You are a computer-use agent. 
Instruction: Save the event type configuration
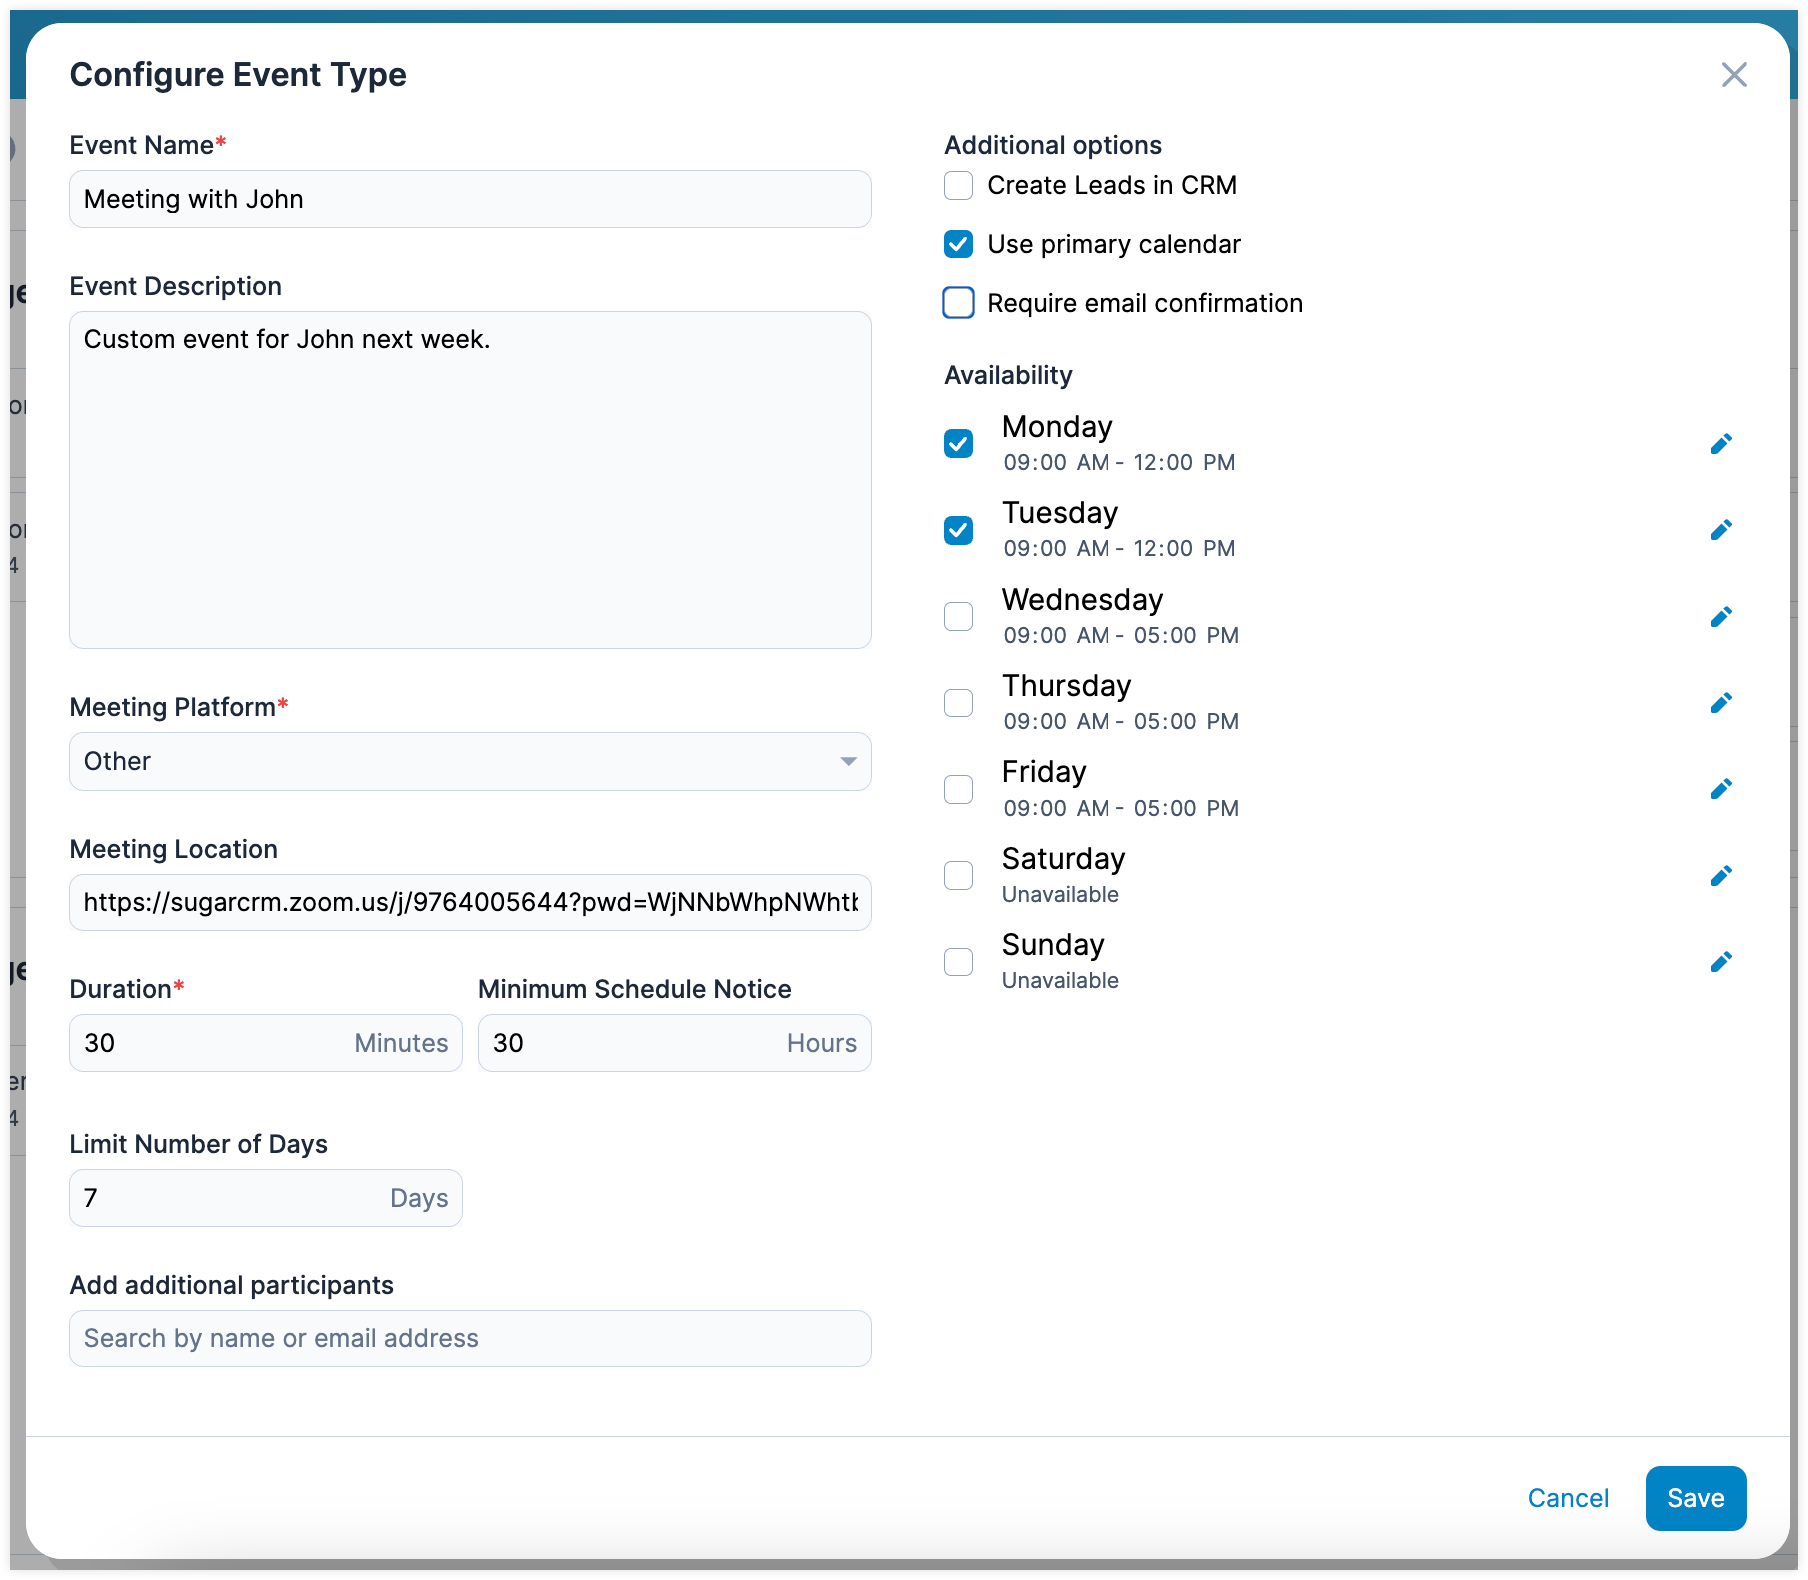tap(1695, 1498)
